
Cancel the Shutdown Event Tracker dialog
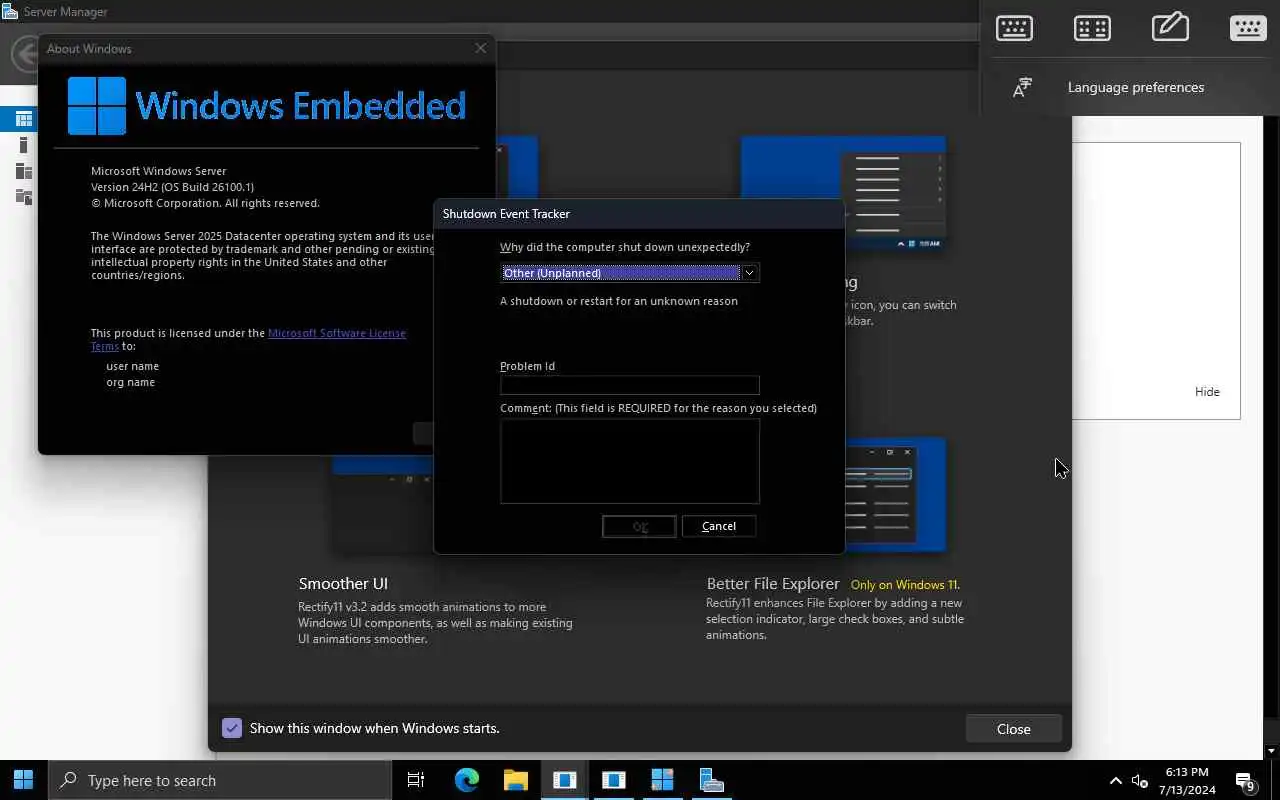tap(719, 526)
